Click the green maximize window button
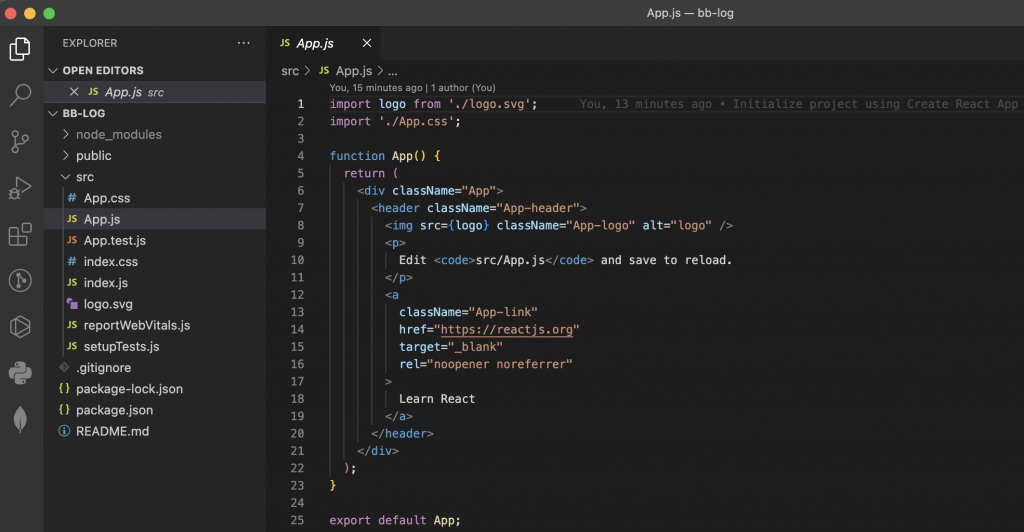 point(49,13)
